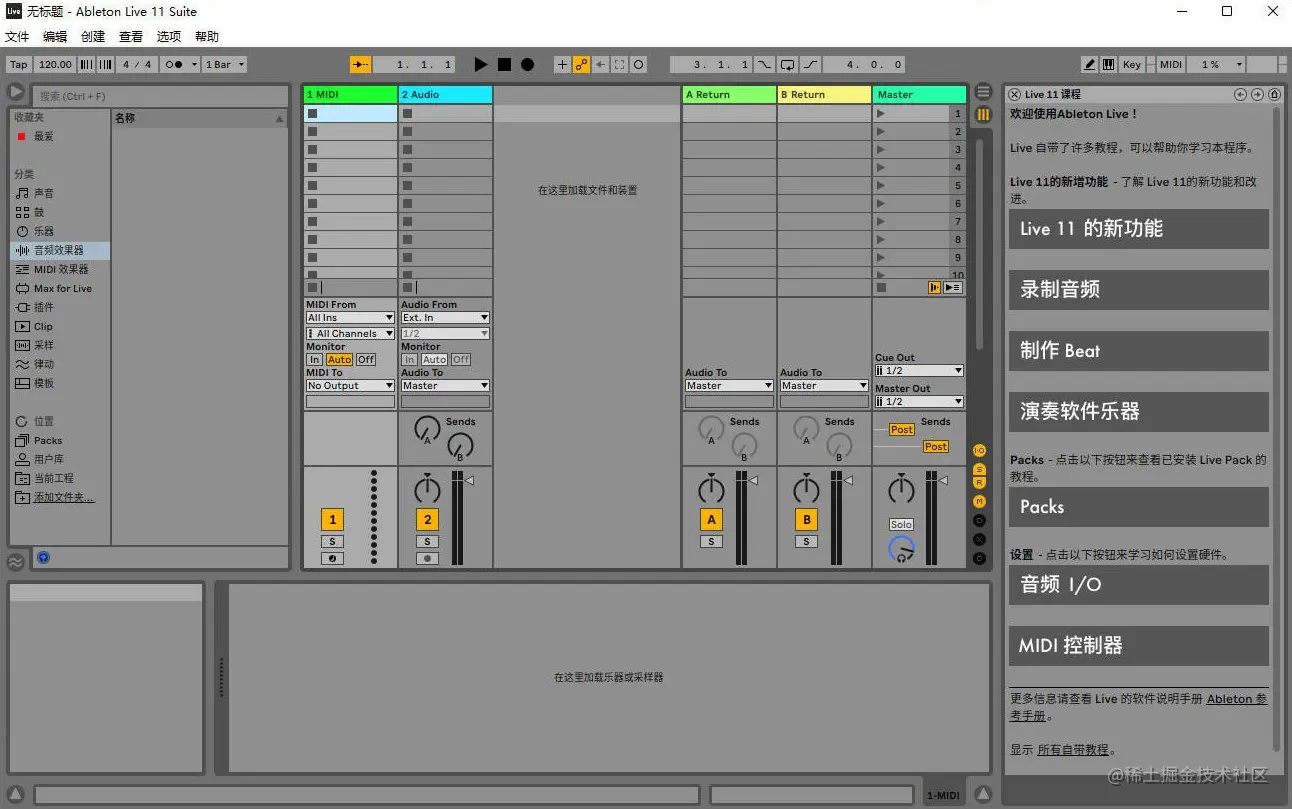The image size is (1292, 809).
Task: Open the Master Out dropdown
Action: coord(919,402)
